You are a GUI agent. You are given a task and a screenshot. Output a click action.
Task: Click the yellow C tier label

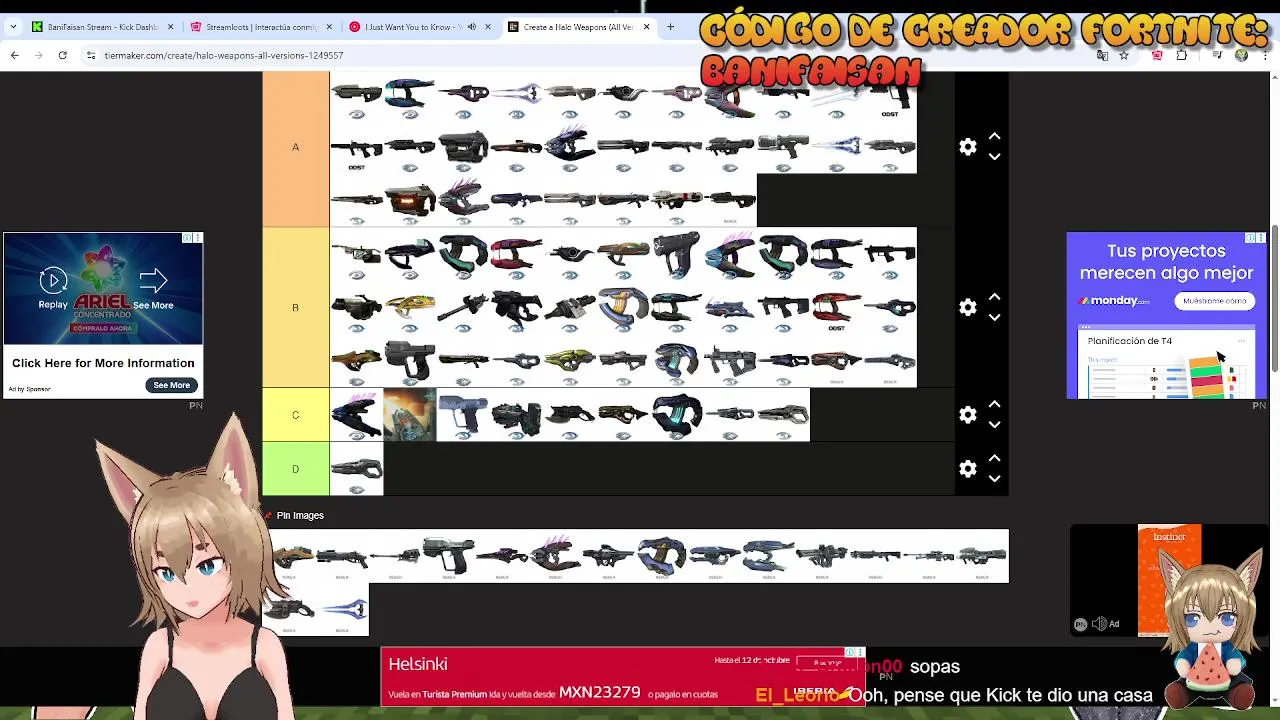click(x=296, y=414)
